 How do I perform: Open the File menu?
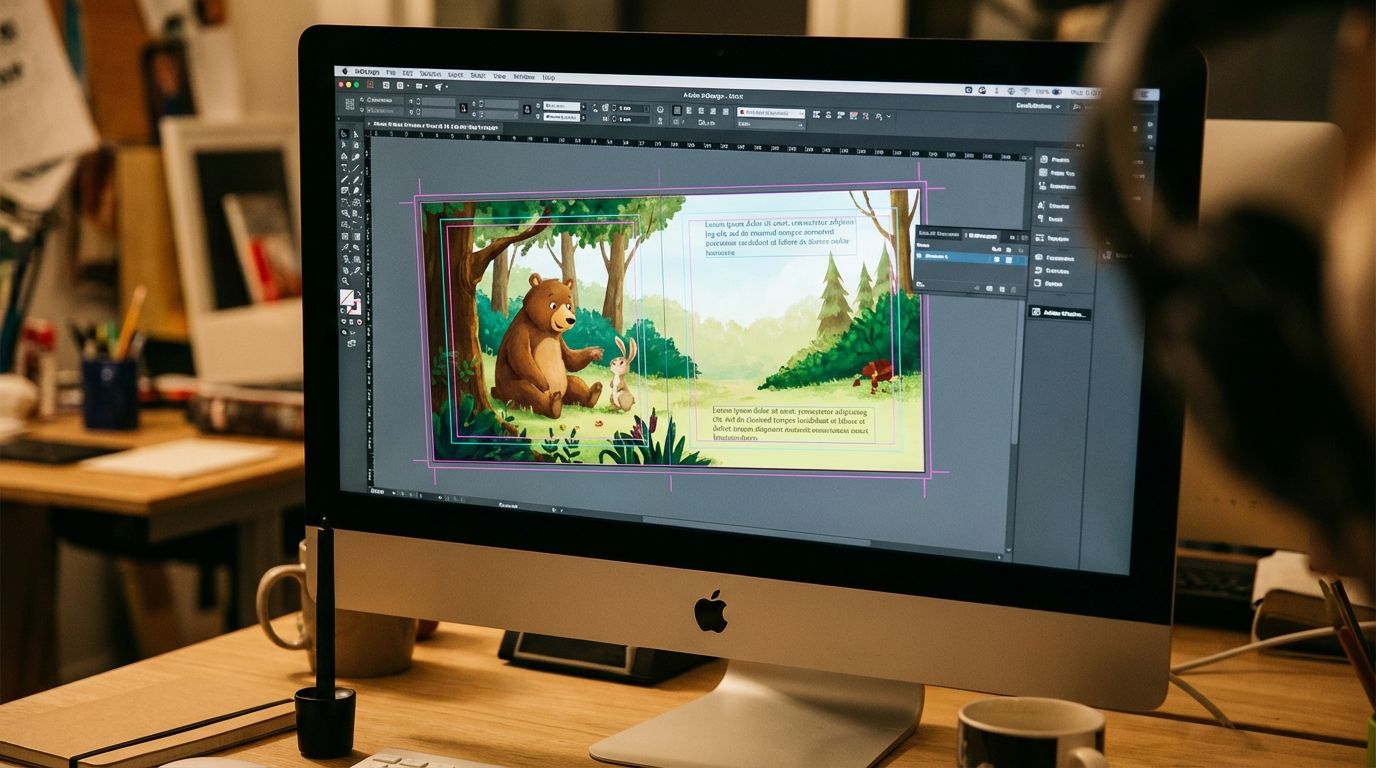pos(391,73)
